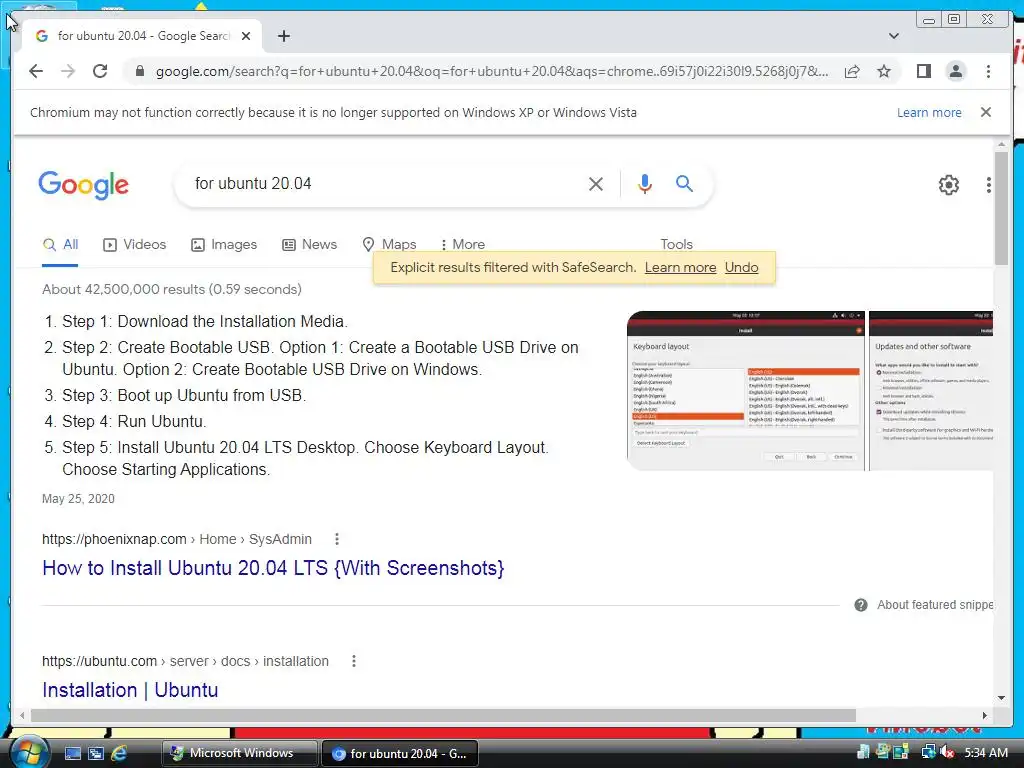The height and width of the screenshot is (768, 1024).
Task: Share this page via share icon
Action: pos(852,71)
